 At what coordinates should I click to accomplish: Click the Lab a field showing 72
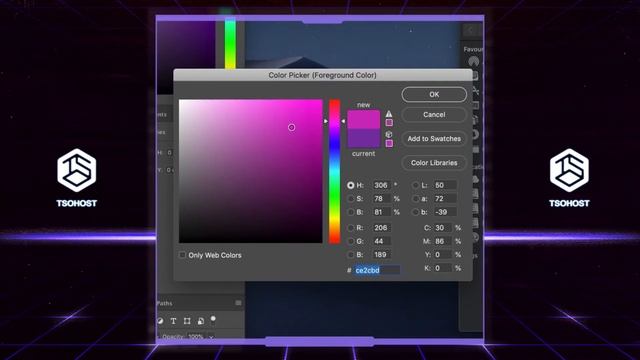point(445,199)
